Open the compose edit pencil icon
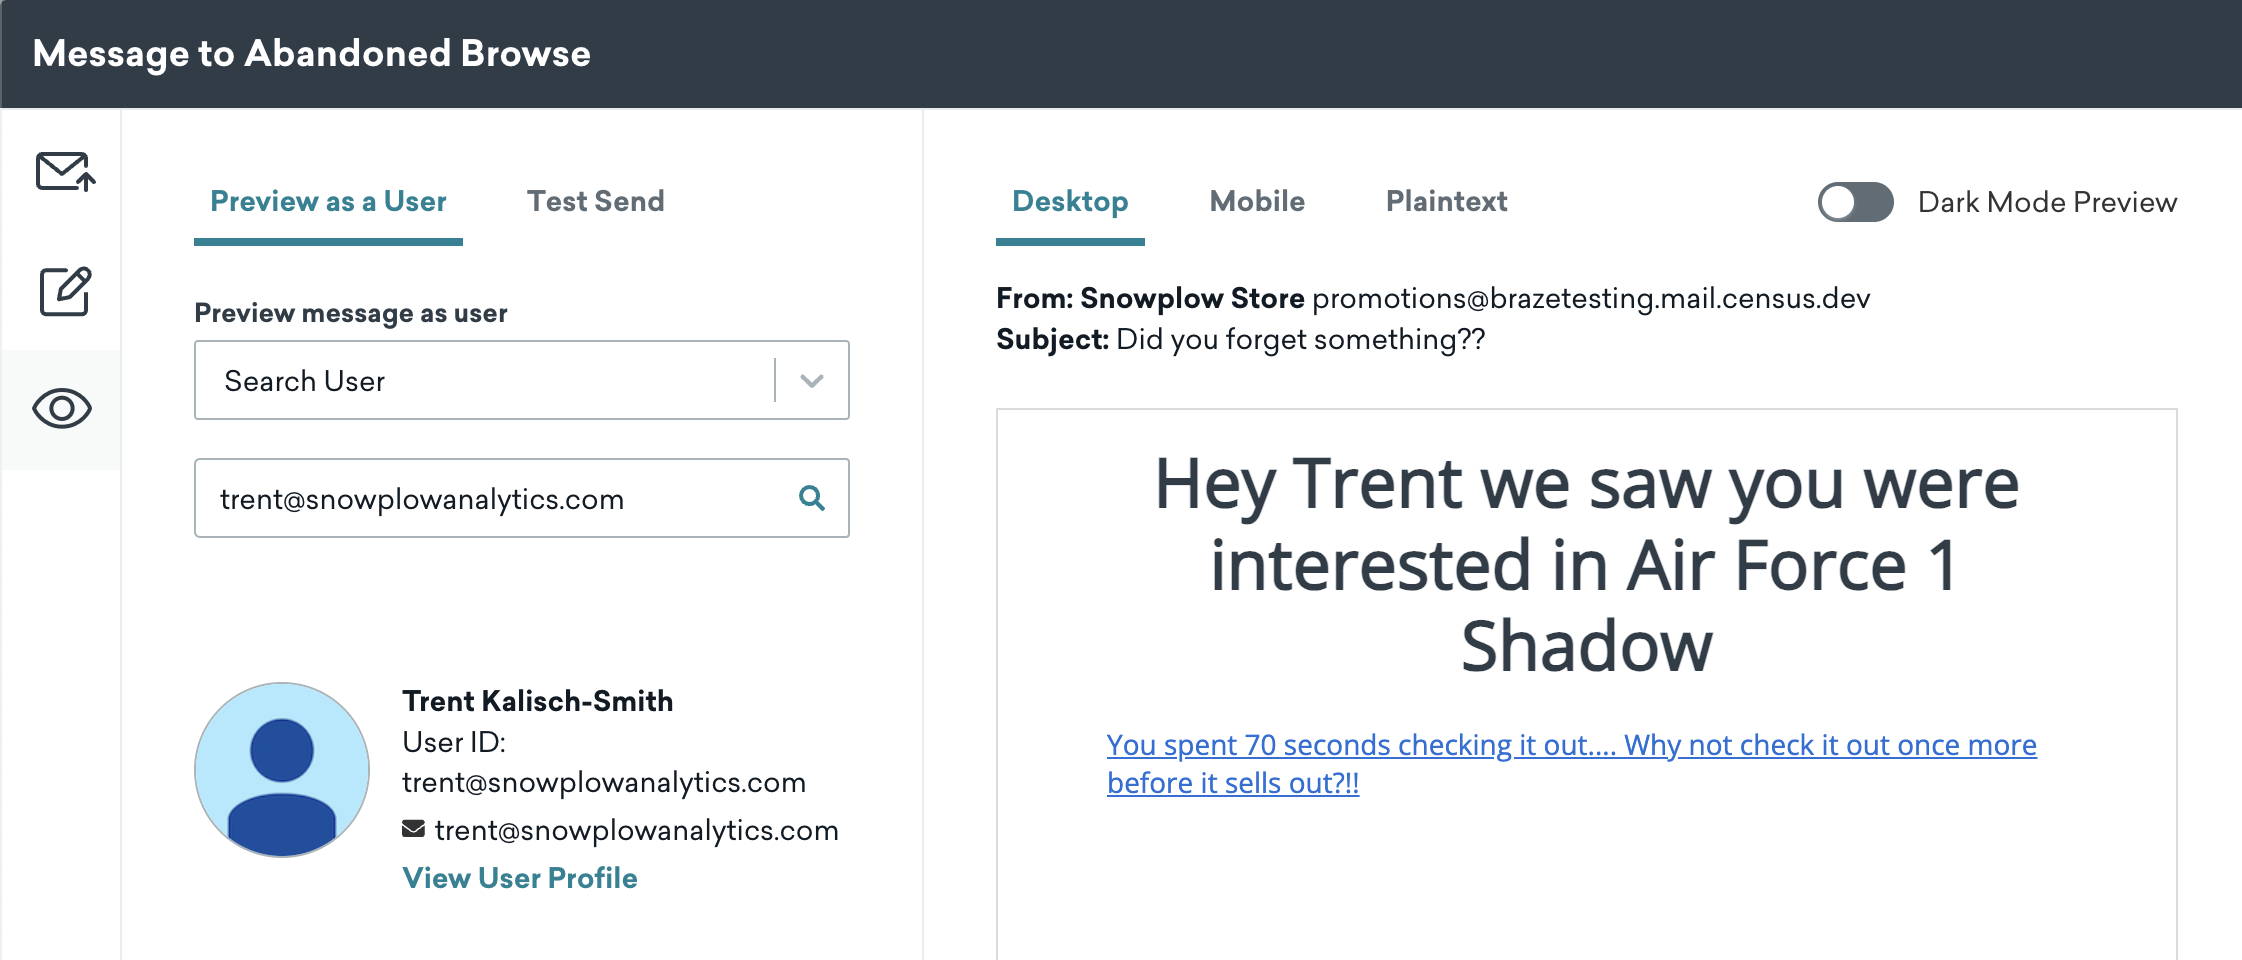2242x960 pixels. click(65, 291)
